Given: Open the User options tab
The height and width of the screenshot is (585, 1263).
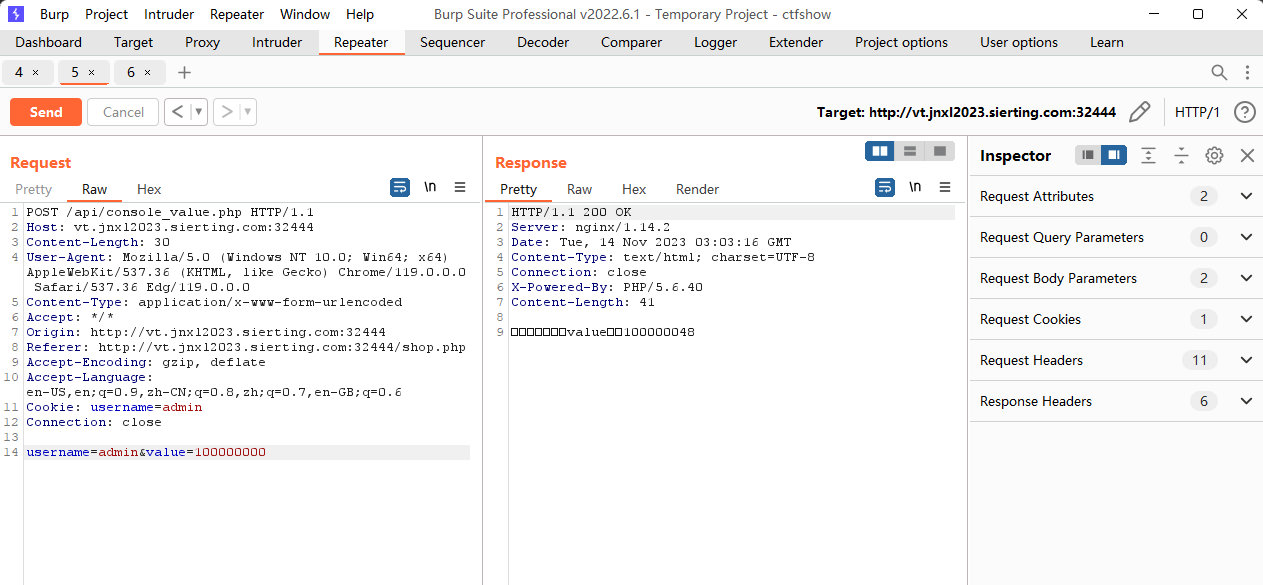Looking at the screenshot, I should [1019, 42].
